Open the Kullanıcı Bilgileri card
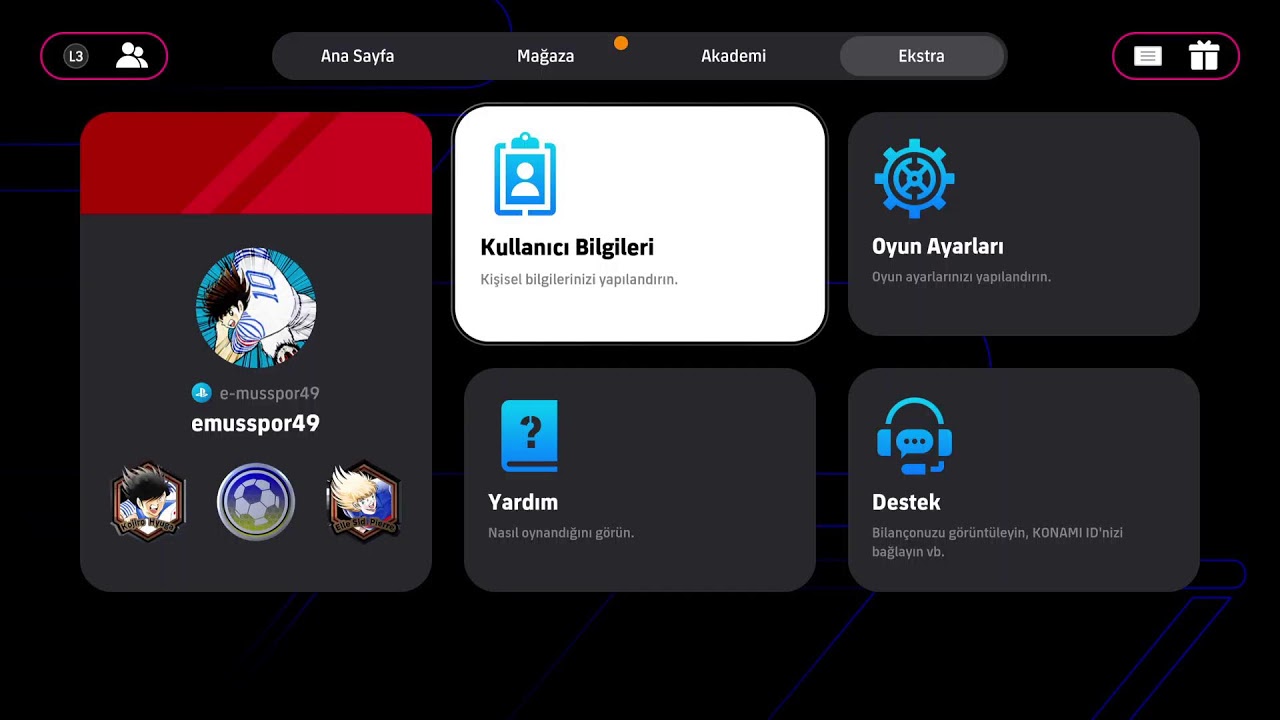 pyautogui.click(x=640, y=224)
